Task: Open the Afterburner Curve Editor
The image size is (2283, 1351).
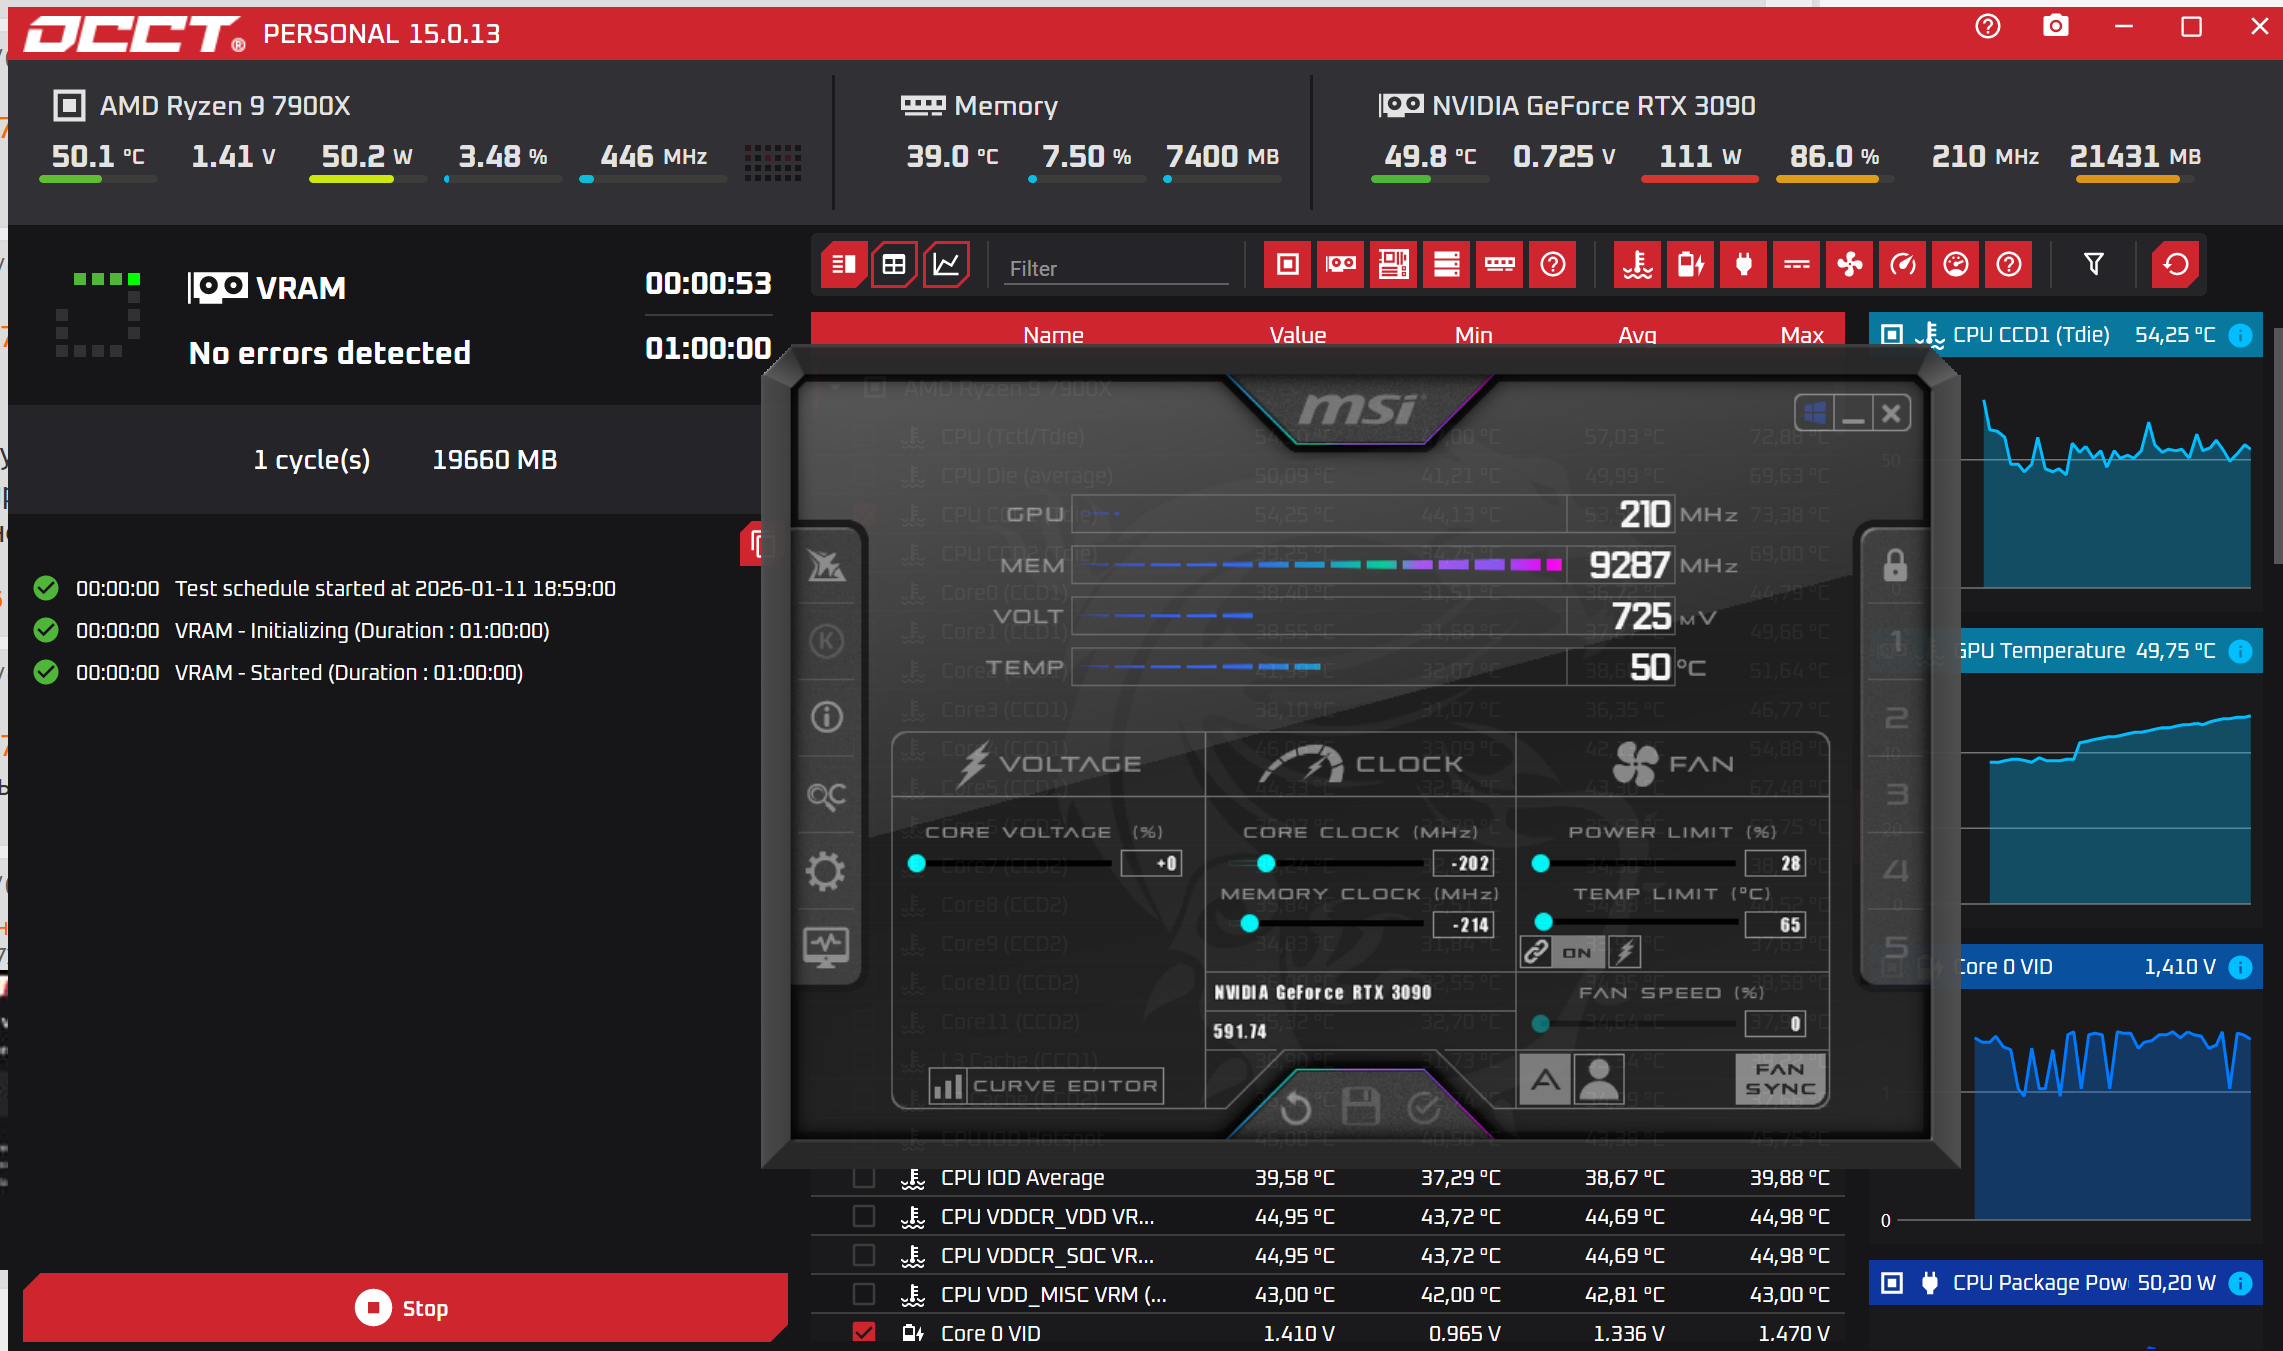Action: click(x=1046, y=1086)
